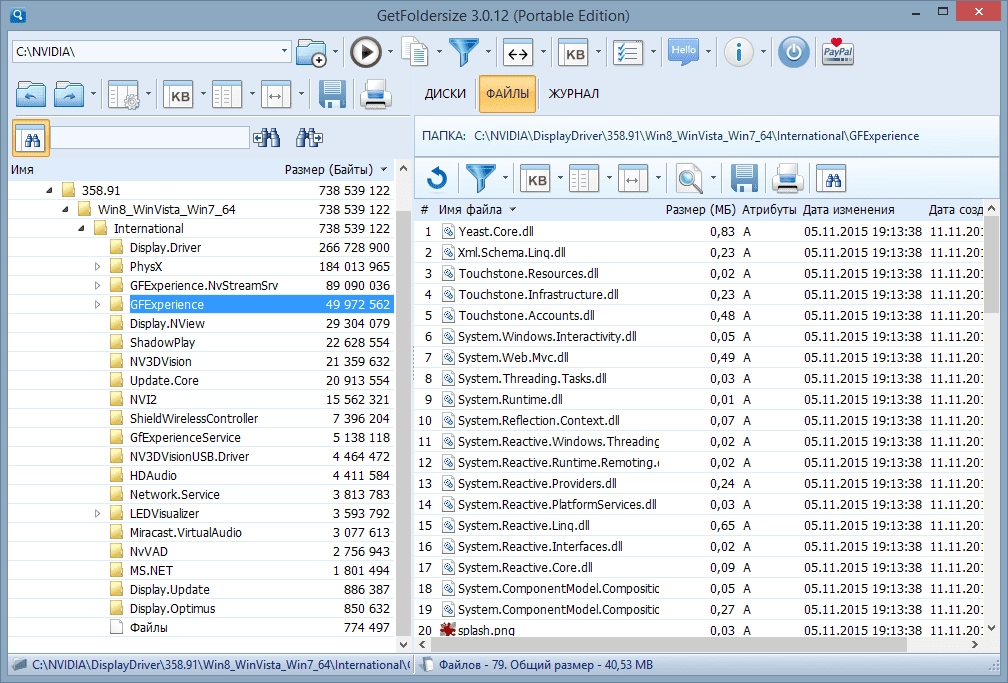The width and height of the screenshot is (1008, 683).
Task: Click the folder back arrow icon
Action: click(31, 95)
